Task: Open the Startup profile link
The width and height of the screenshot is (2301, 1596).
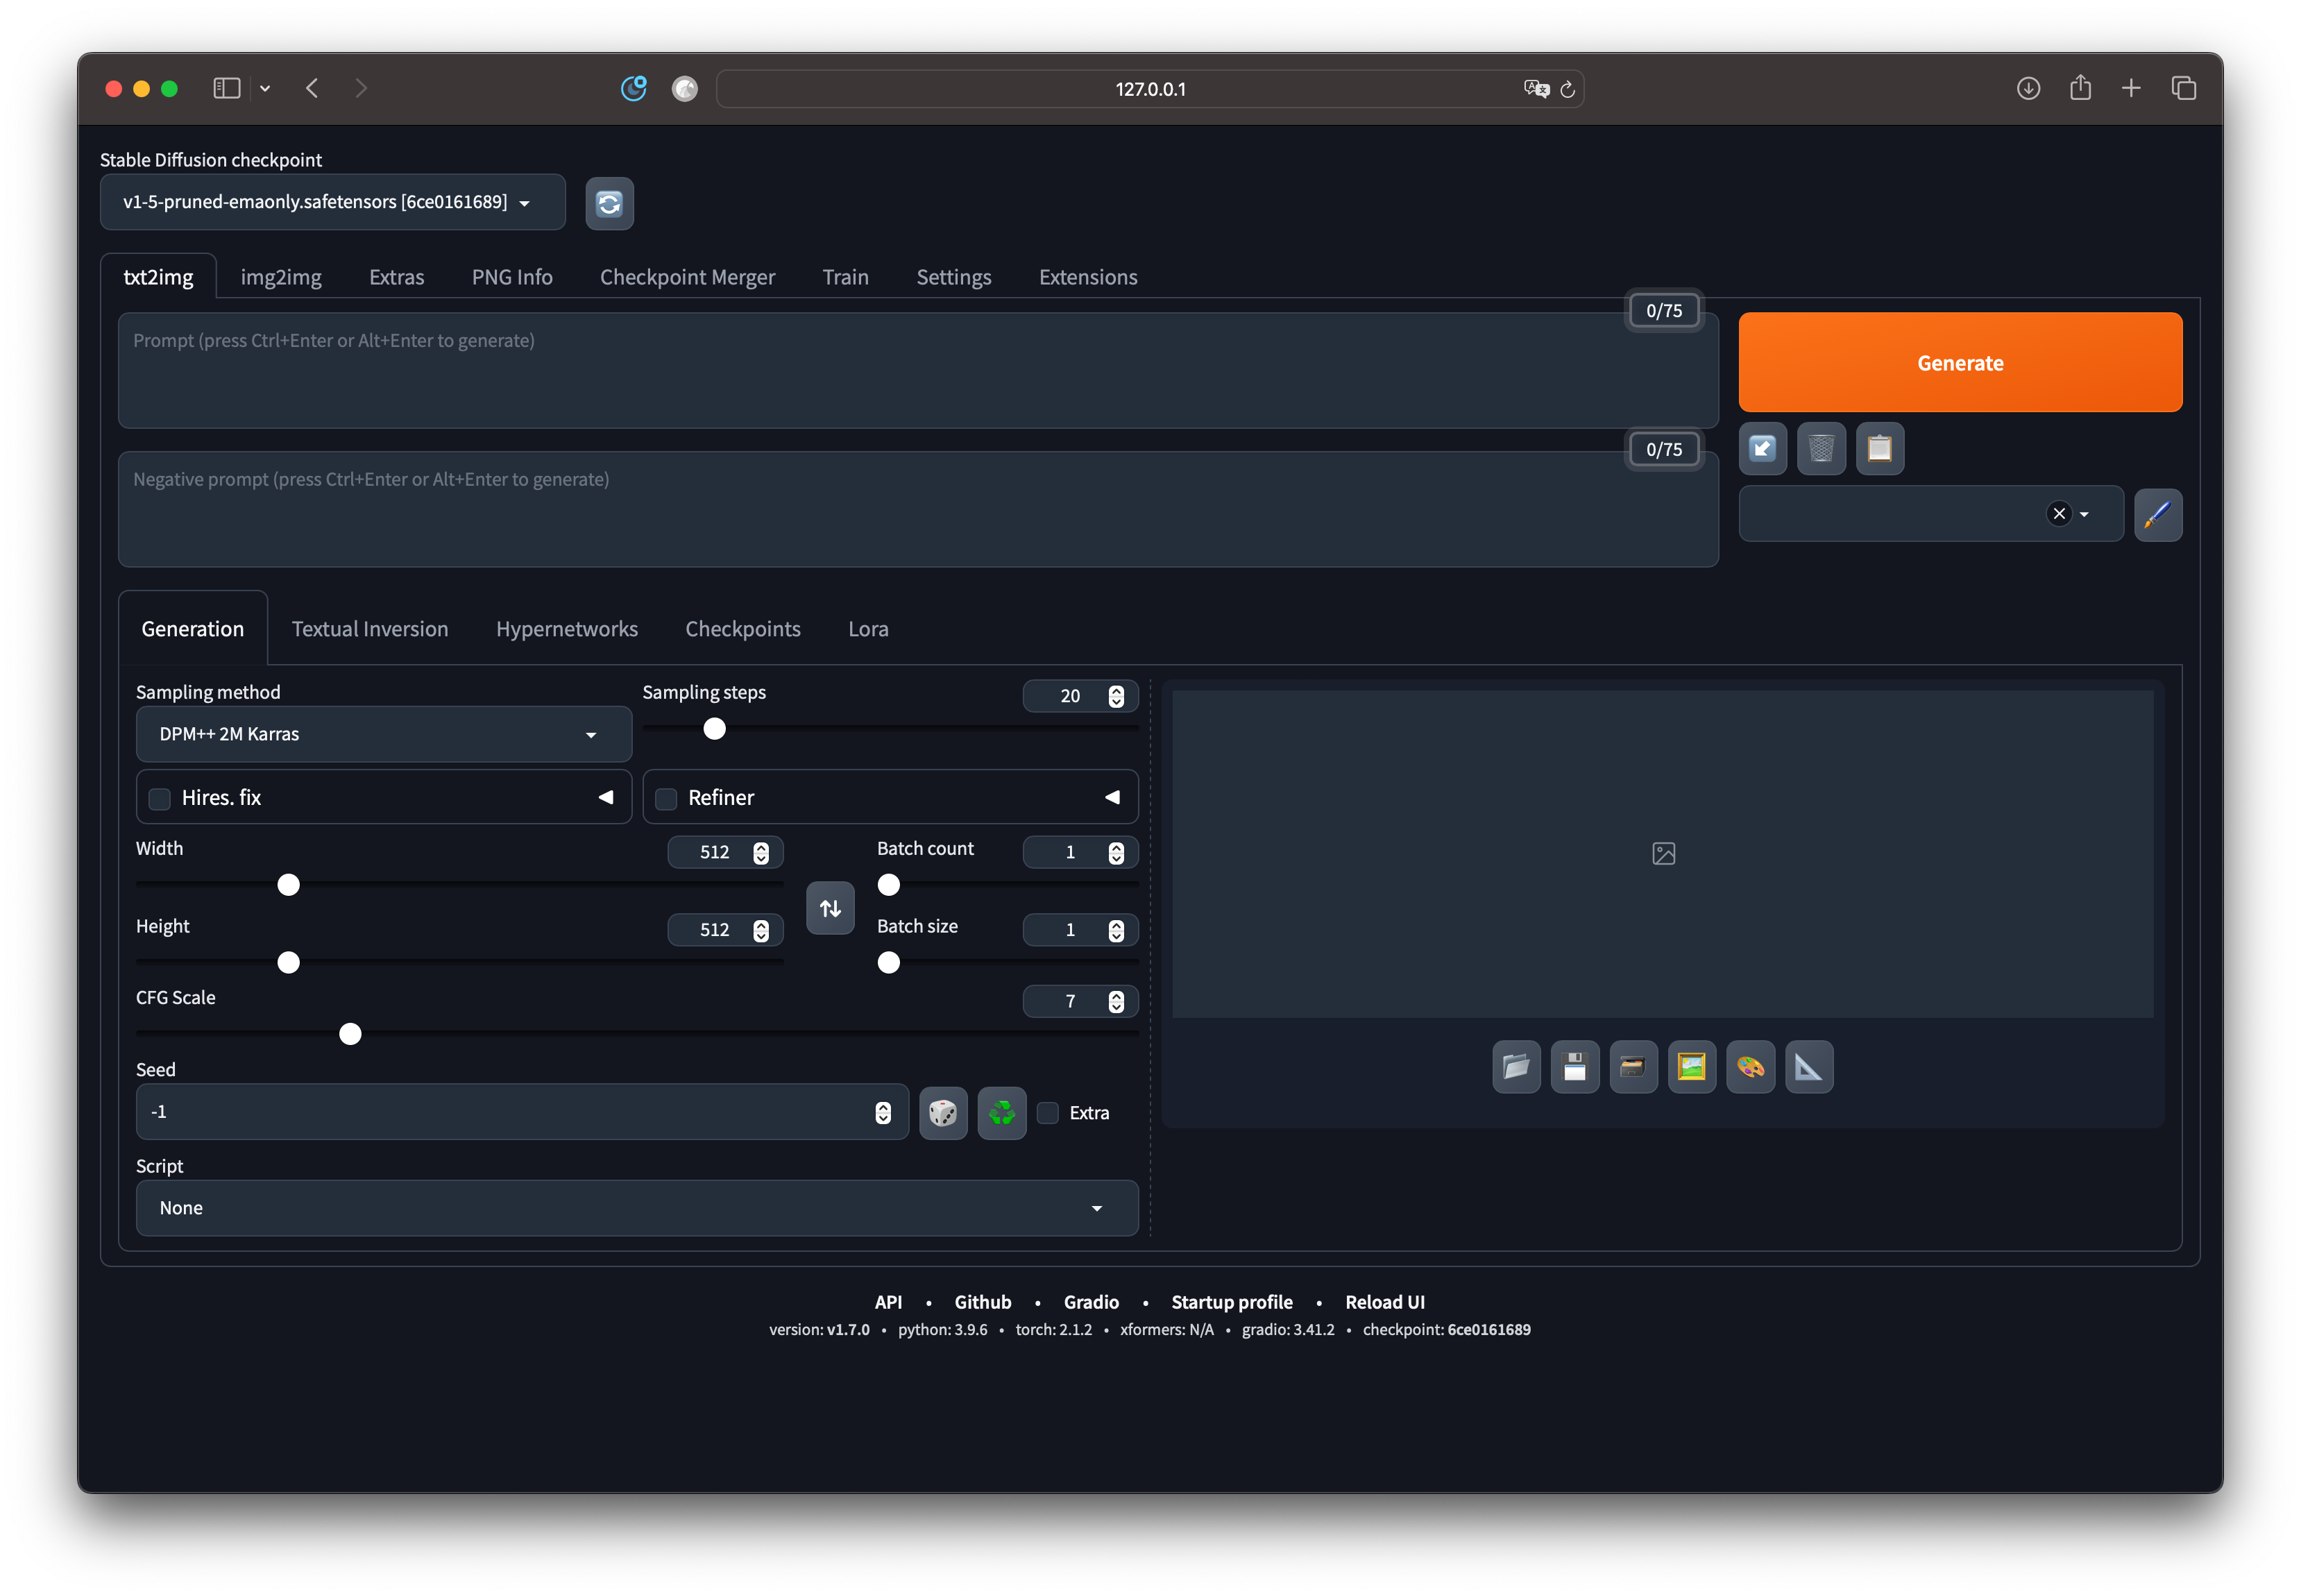Action: click(1231, 1301)
